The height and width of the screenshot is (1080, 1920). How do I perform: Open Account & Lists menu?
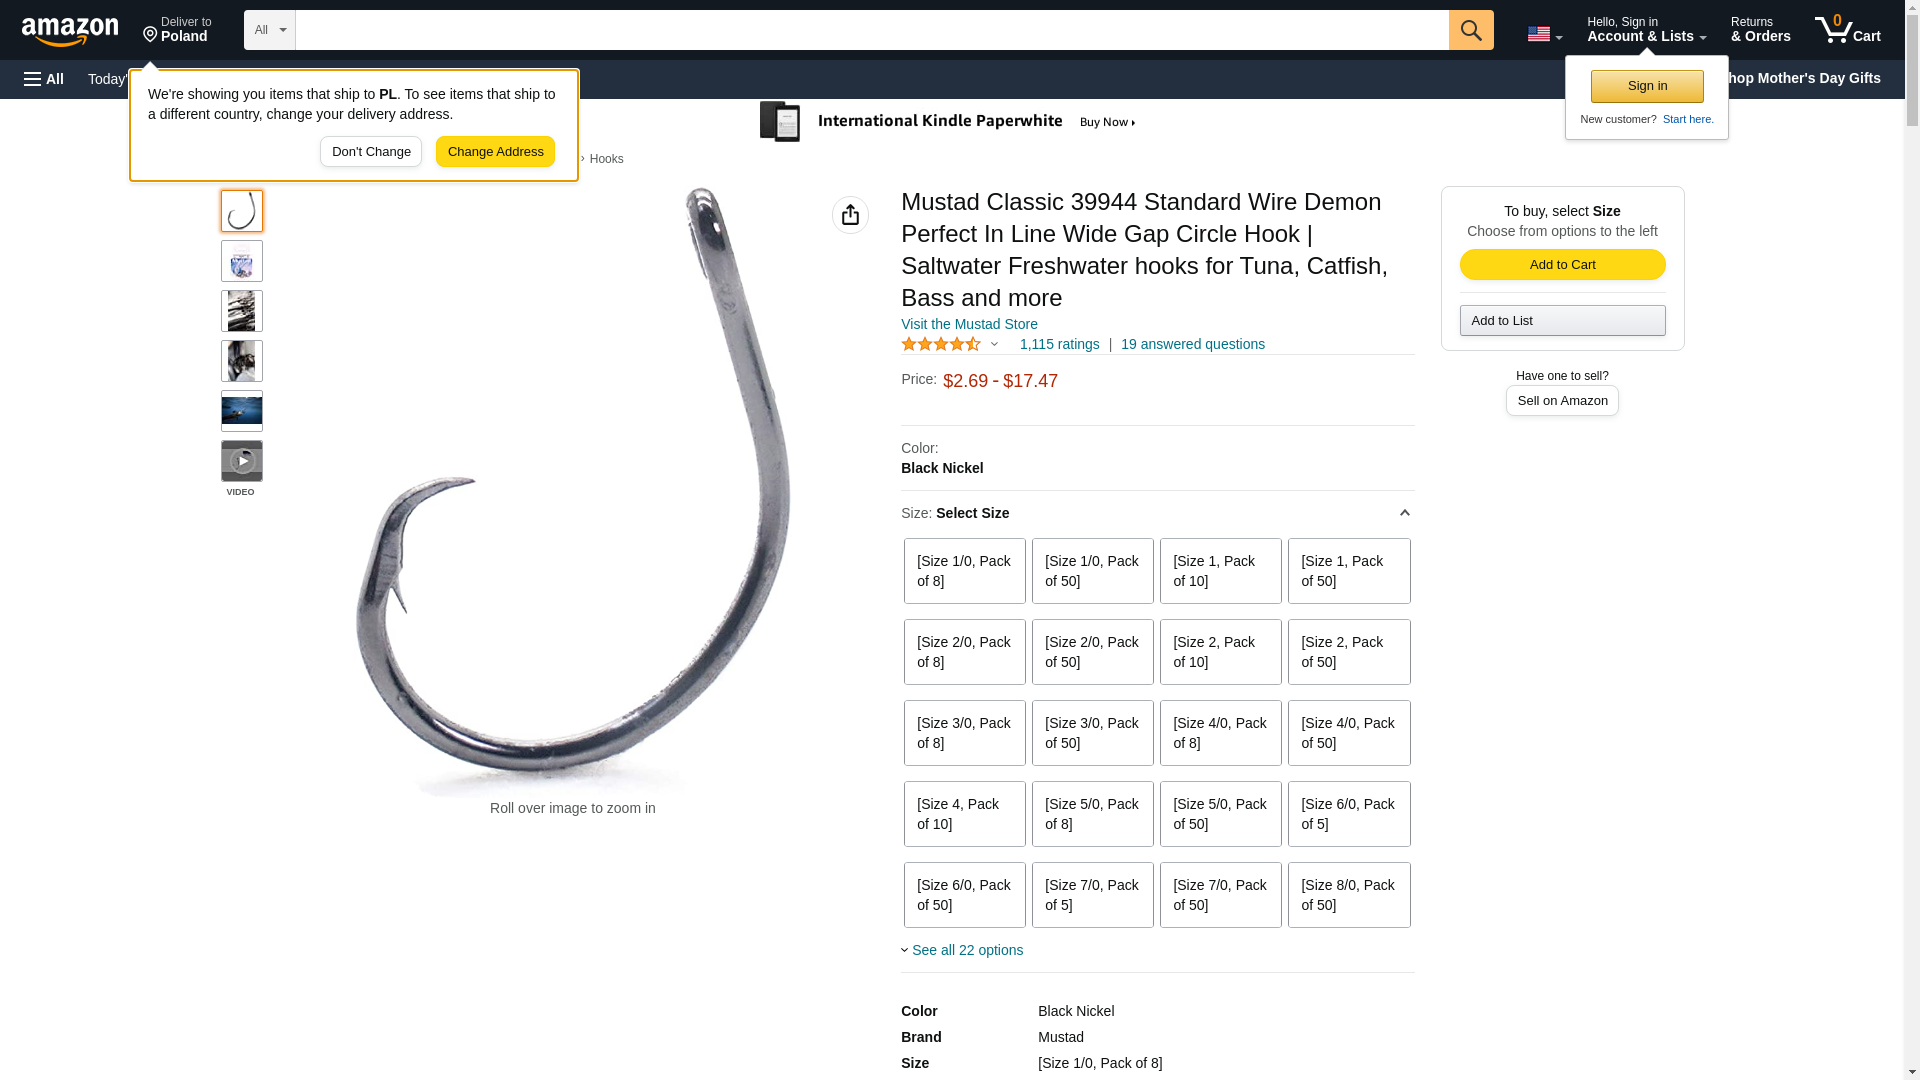(1646, 29)
